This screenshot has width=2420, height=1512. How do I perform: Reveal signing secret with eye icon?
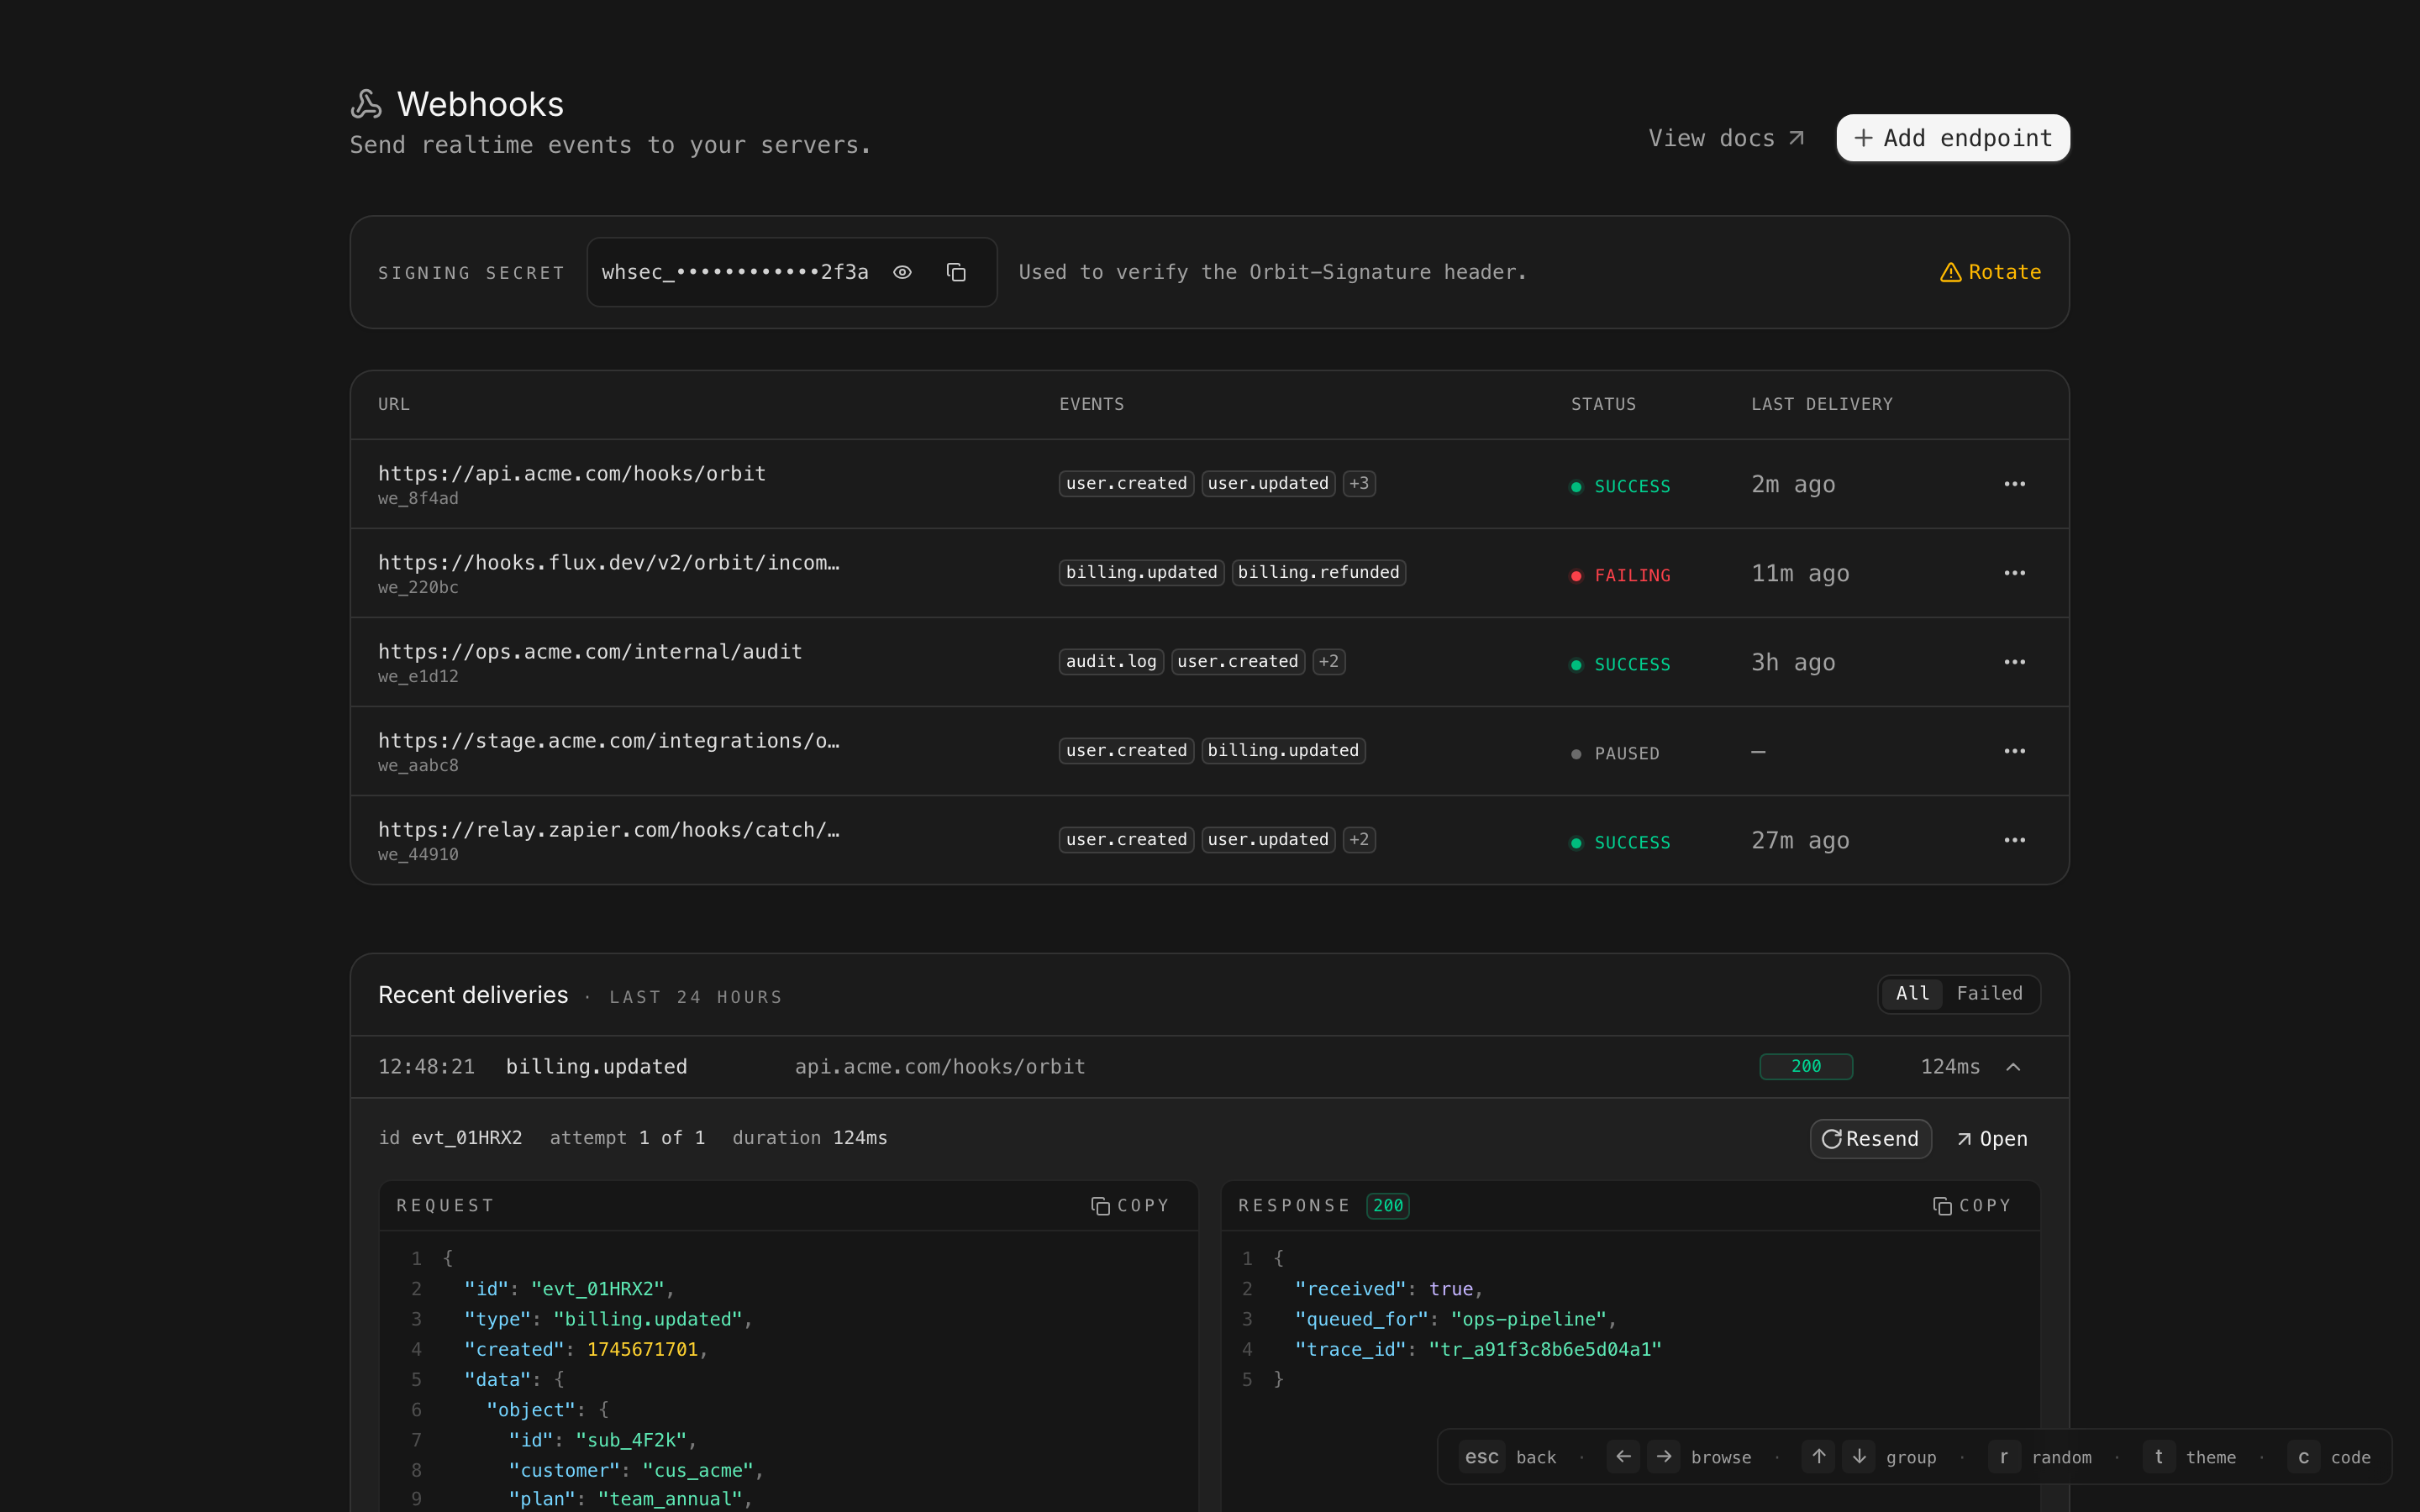click(902, 272)
